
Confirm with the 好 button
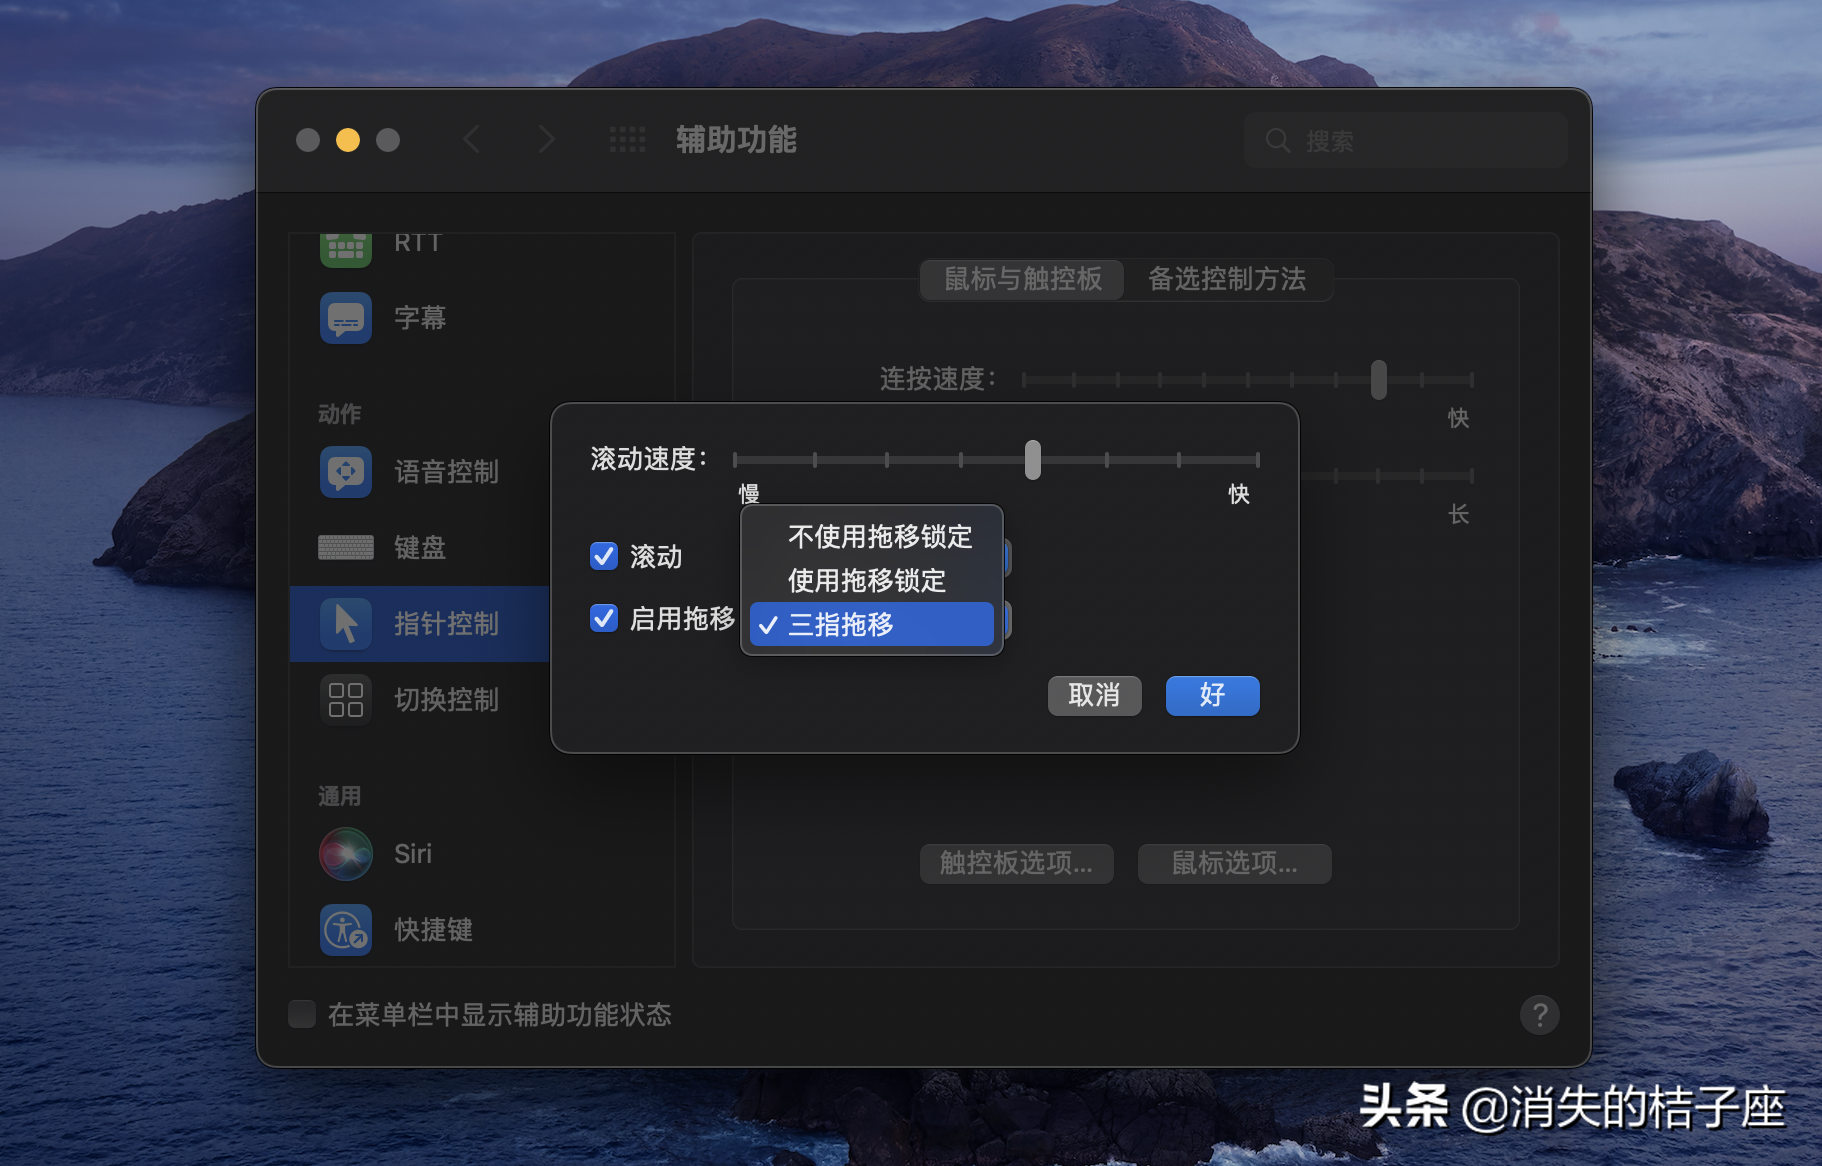coord(1213,695)
